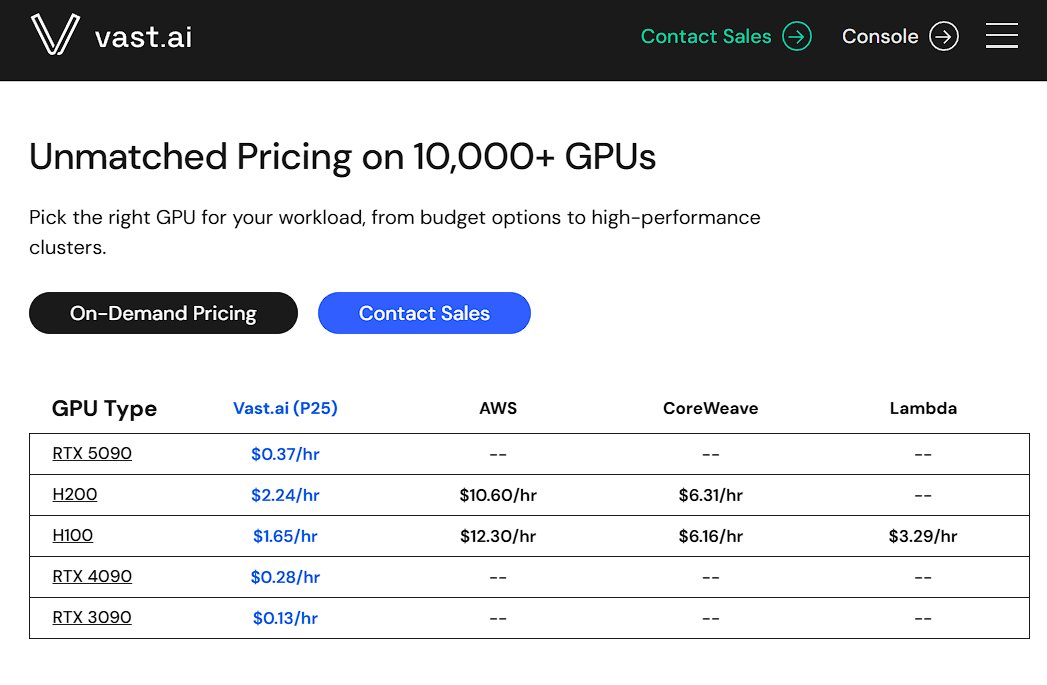Go to Console from the header
Viewport: 1047px width, 685px height.
coord(880,37)
